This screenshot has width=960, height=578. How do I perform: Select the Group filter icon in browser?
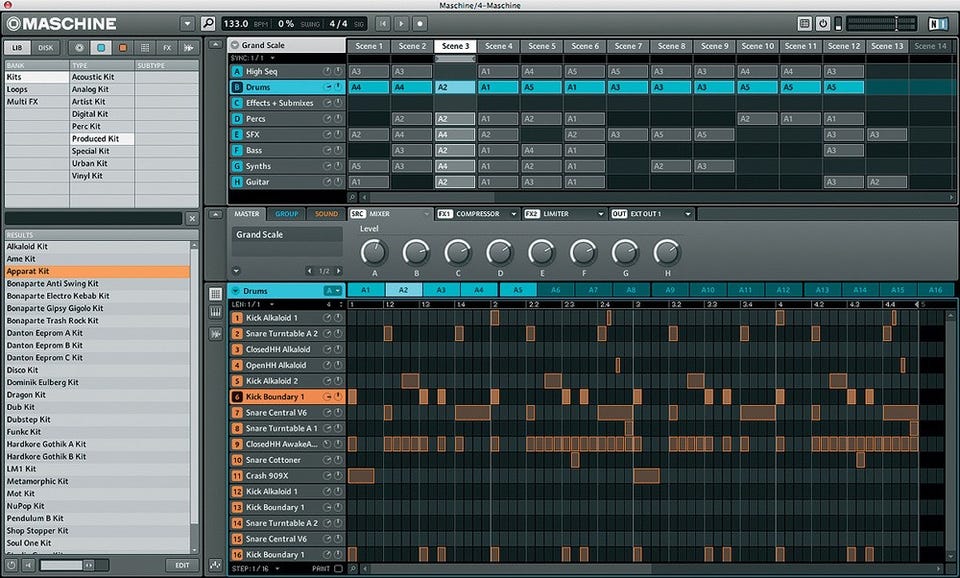pos(100,47)
